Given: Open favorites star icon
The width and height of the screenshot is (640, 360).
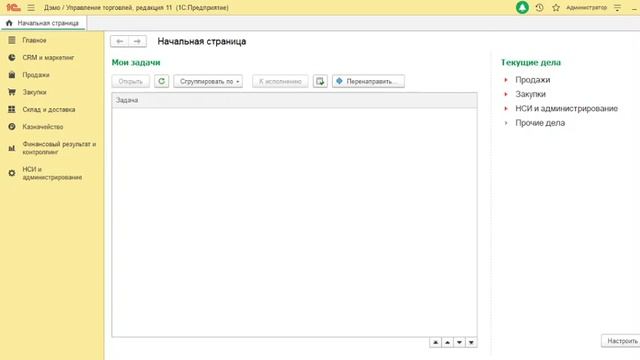Looking at the screenshot, I should pos(556,8).
